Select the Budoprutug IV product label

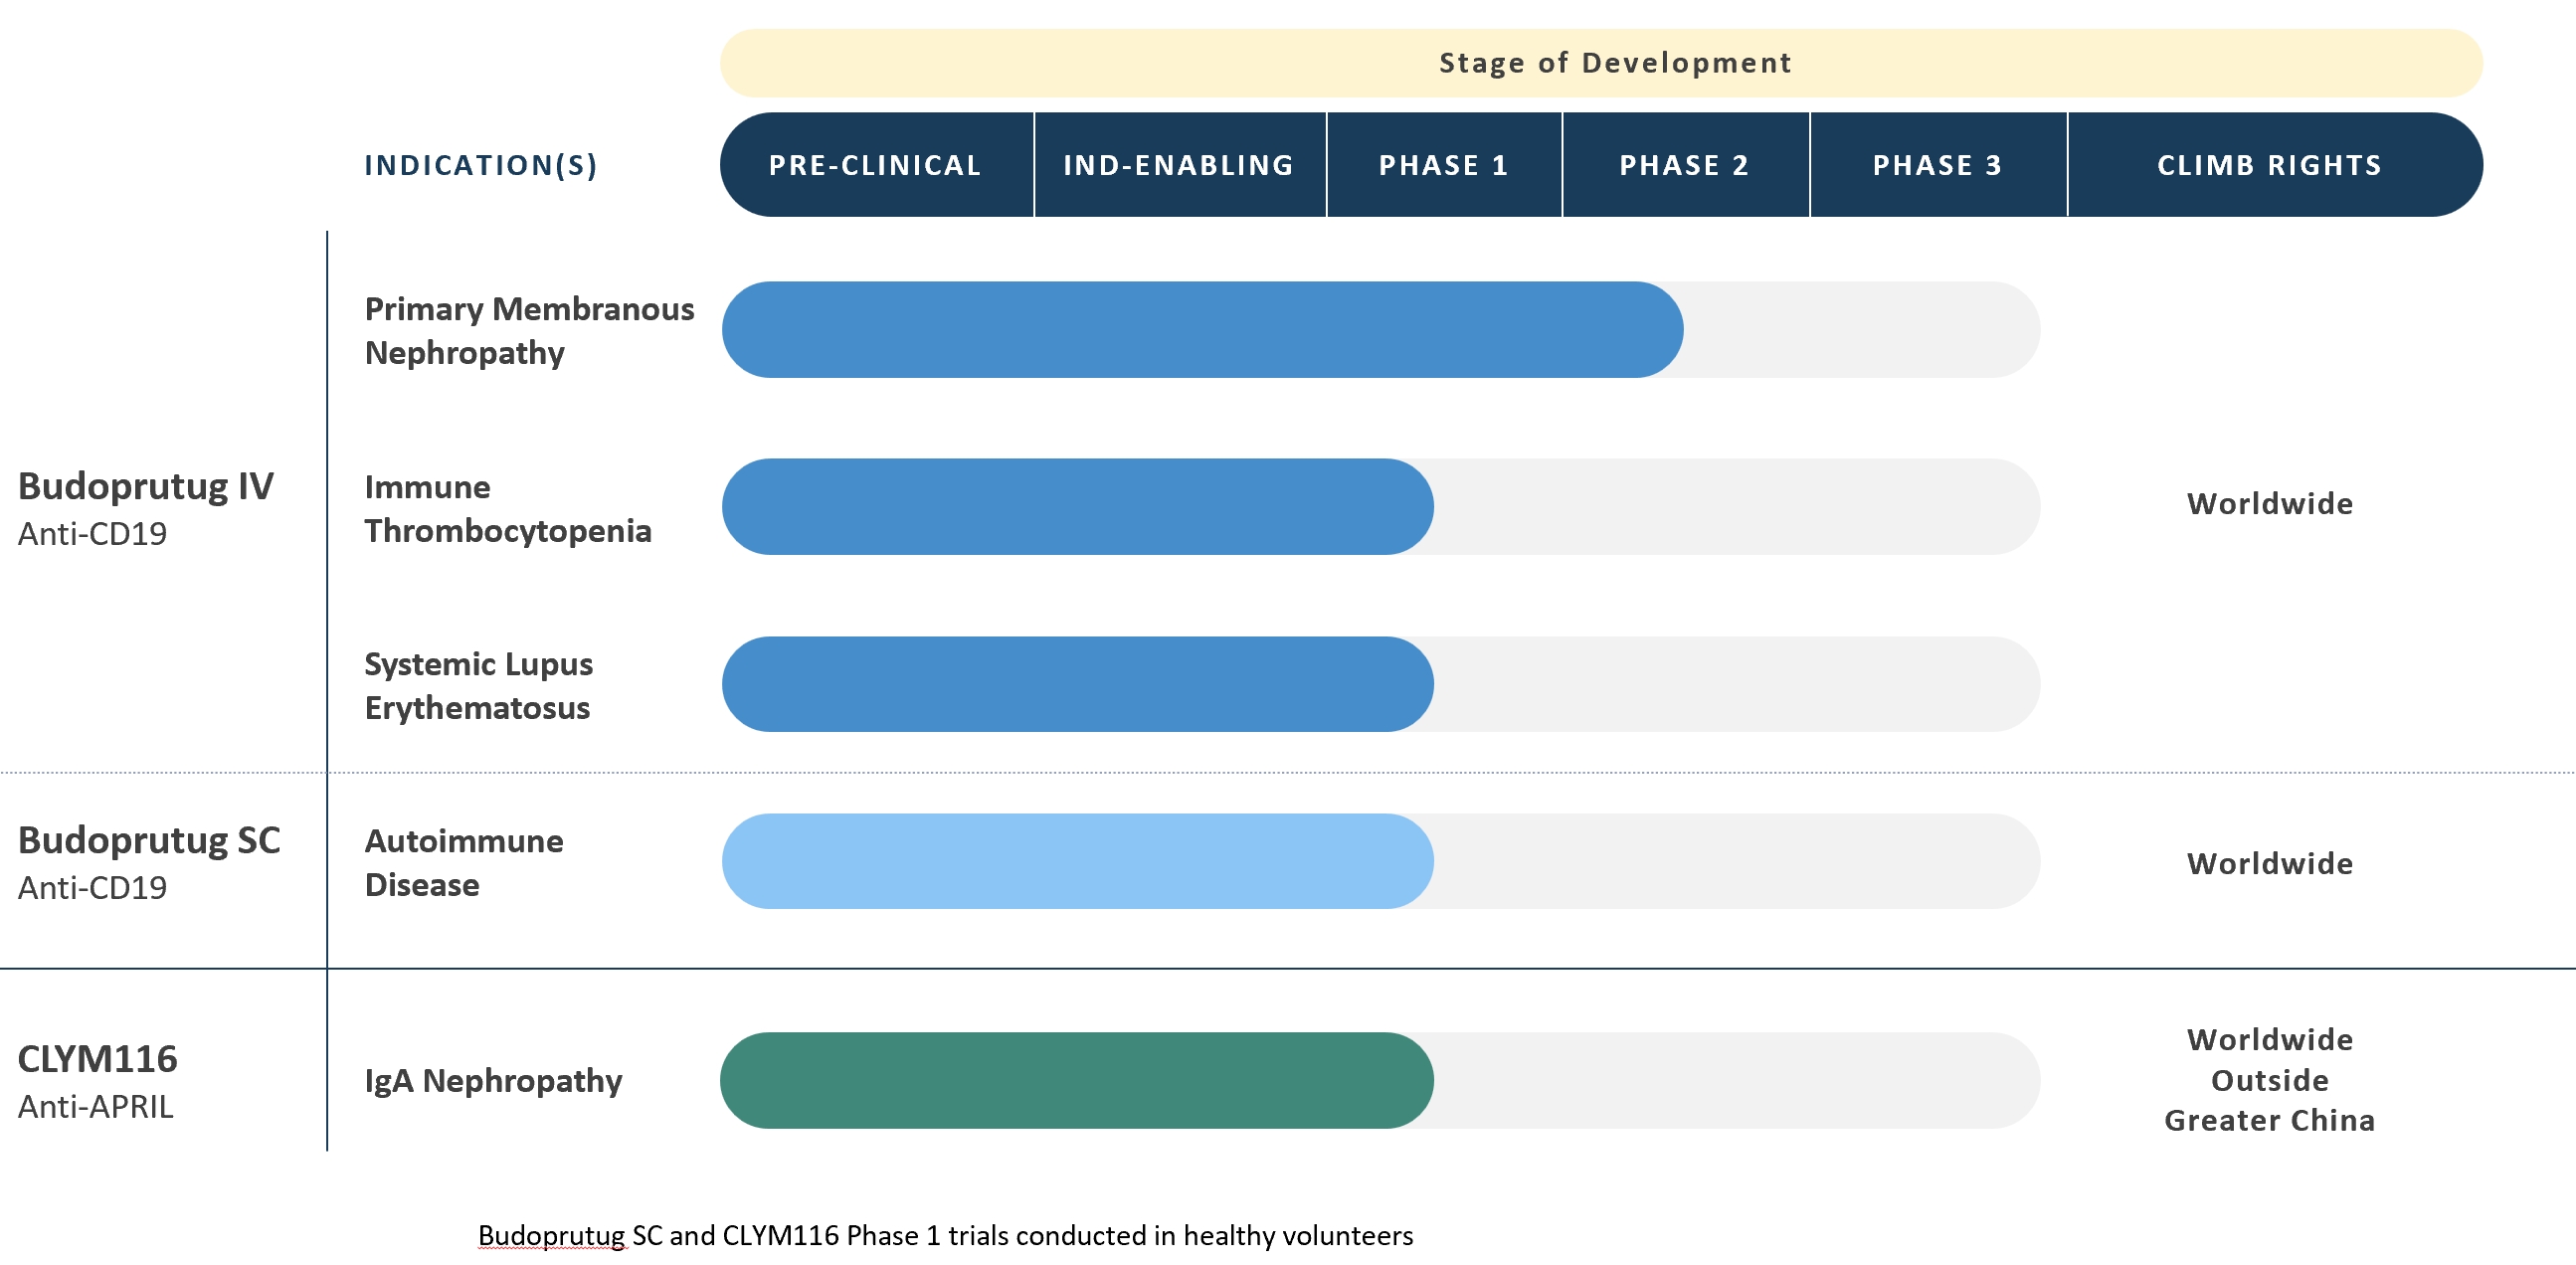pyautogui.click(x=146, y=487)
